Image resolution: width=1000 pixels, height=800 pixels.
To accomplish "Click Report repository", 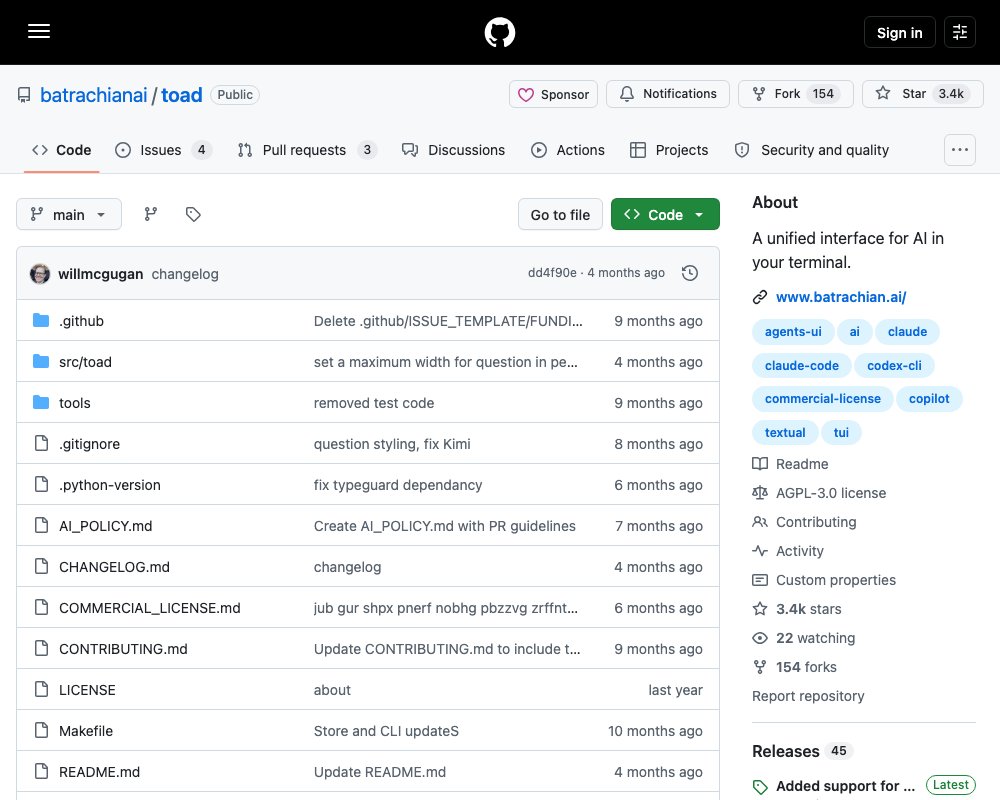I will point(808,696).
